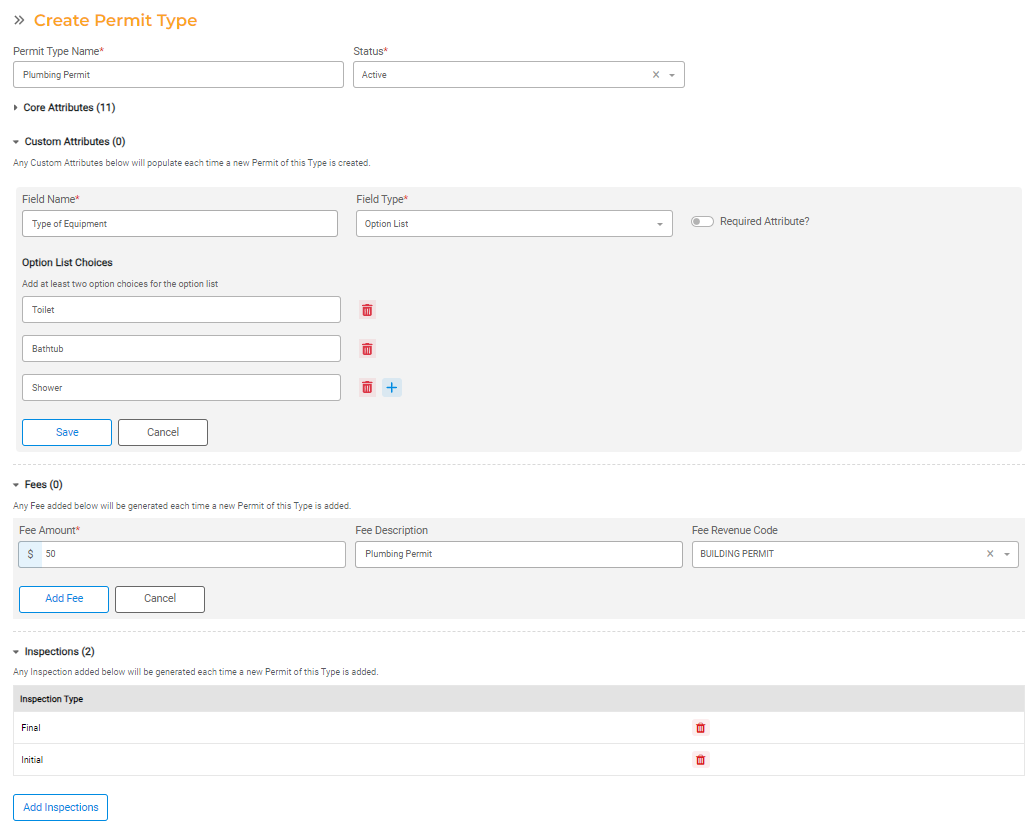This screenshot has height=830, width=1036.
Task: Collapse the Custom Attributes section
Action: click(16, 141)
